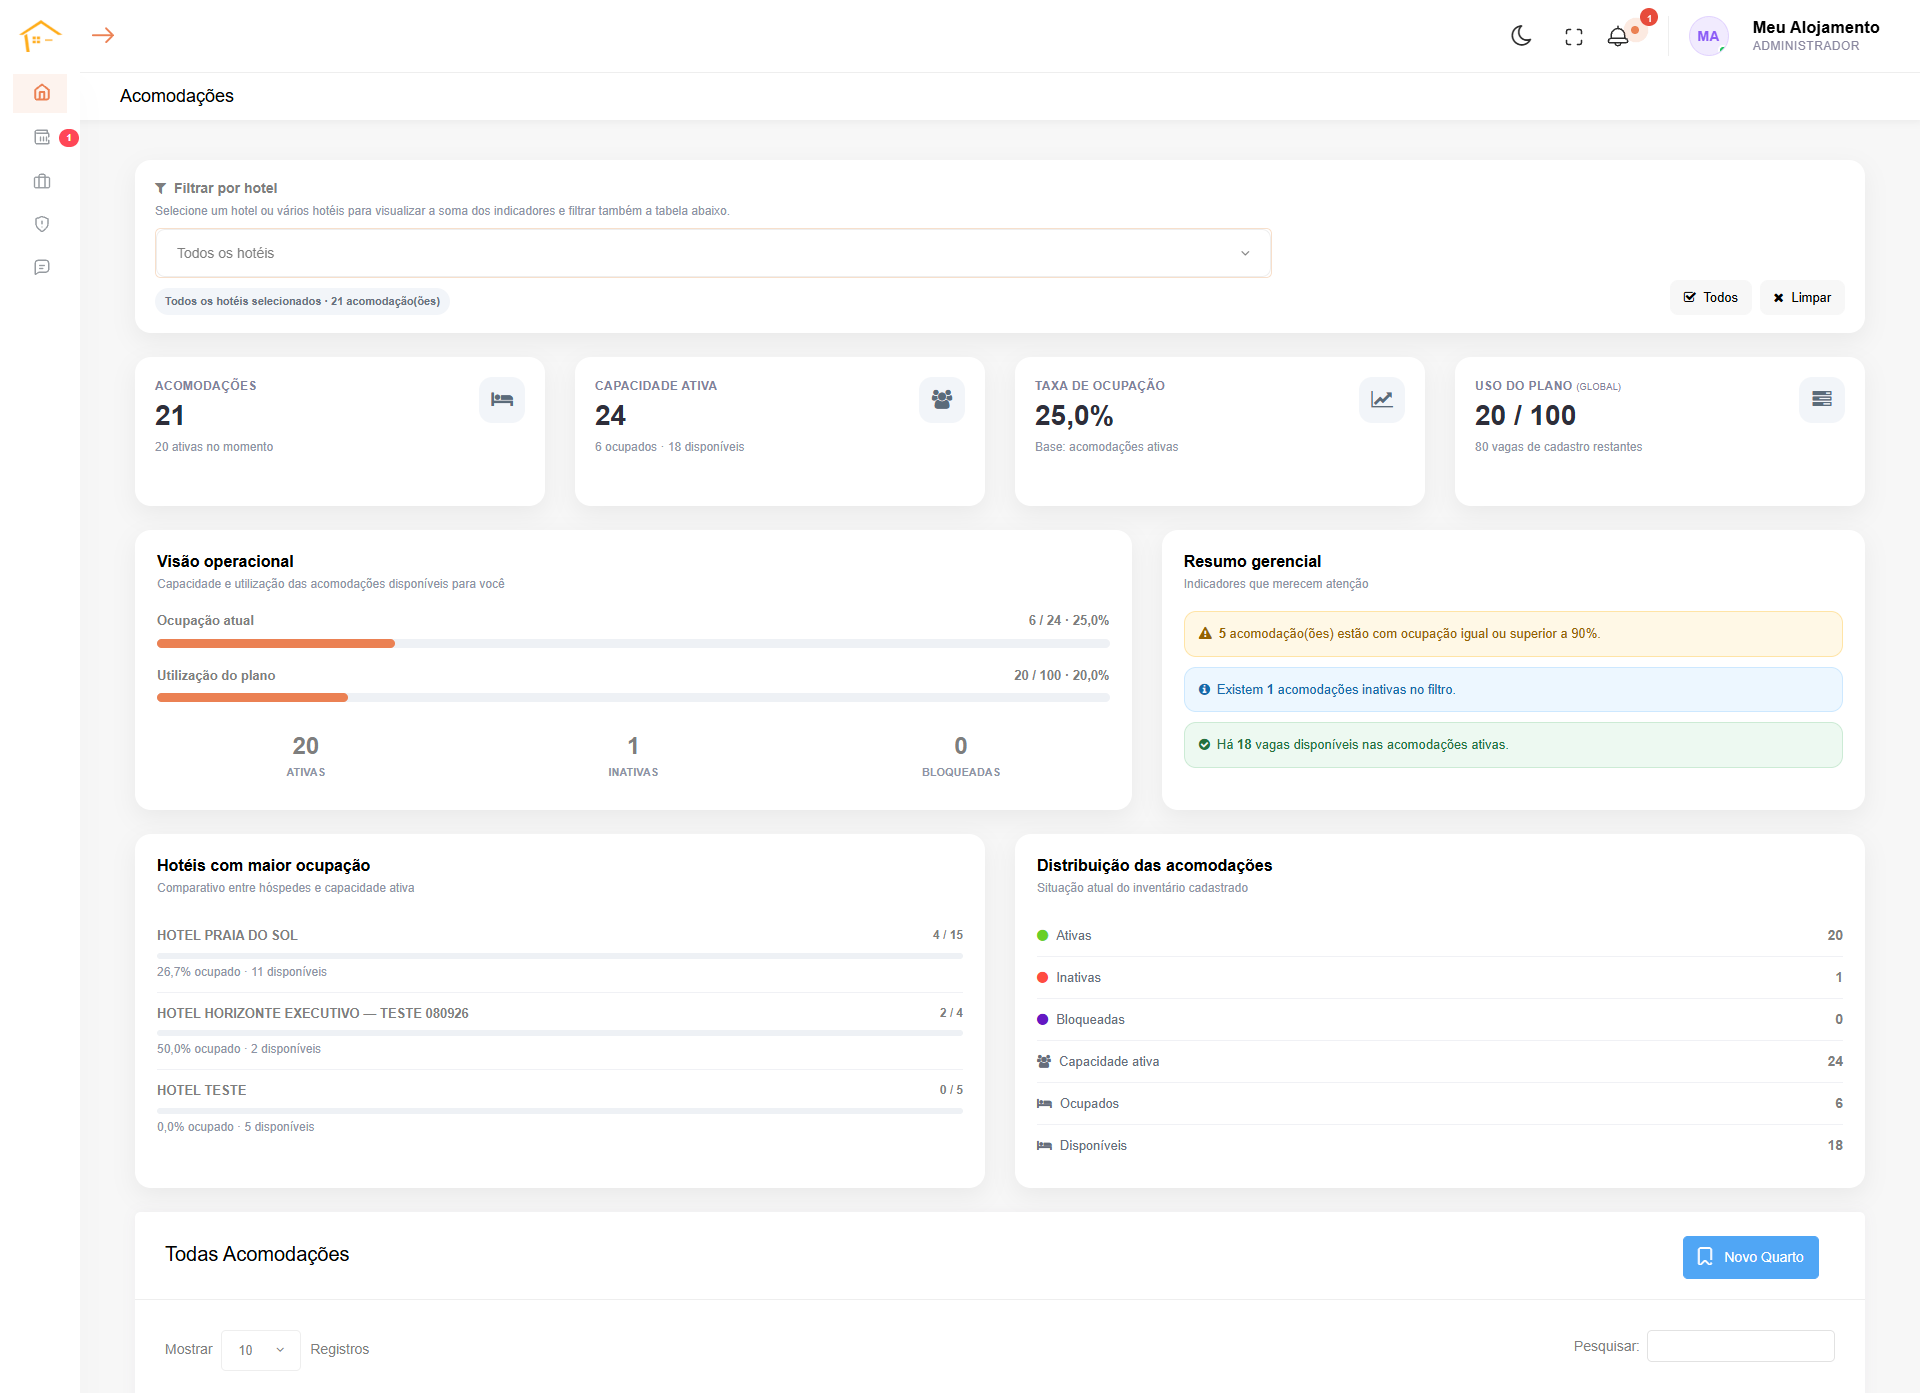Image resolution: width=1920 pixels, height=1393 pixels.
Task: Select all hotels with the Todos button
Action: (1711, 298)
